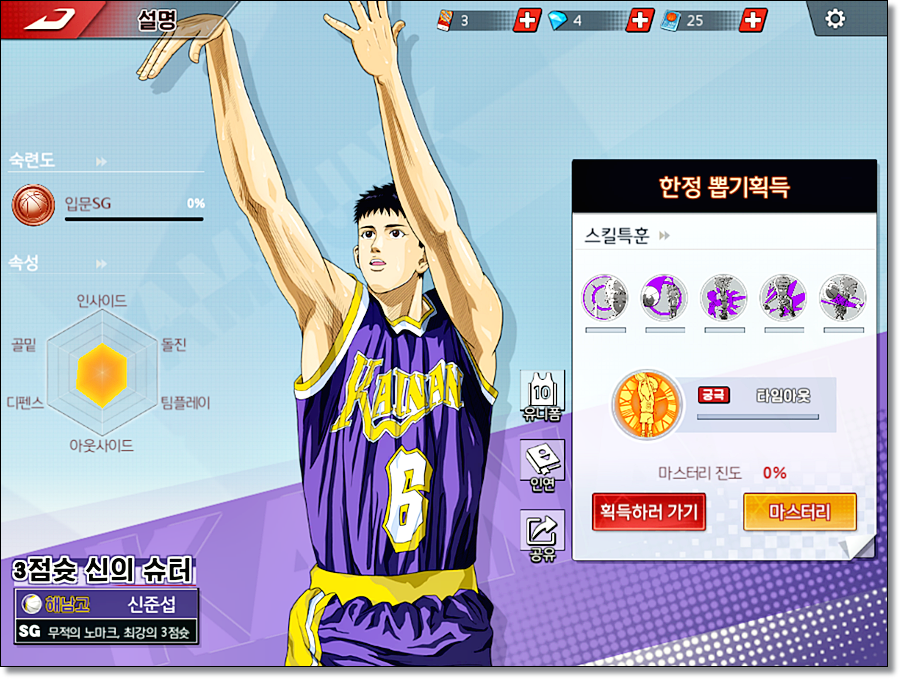Expand the 속성 attributes section arrow
The height and width of the screenshot is (679, 900).
coord(101,263)
